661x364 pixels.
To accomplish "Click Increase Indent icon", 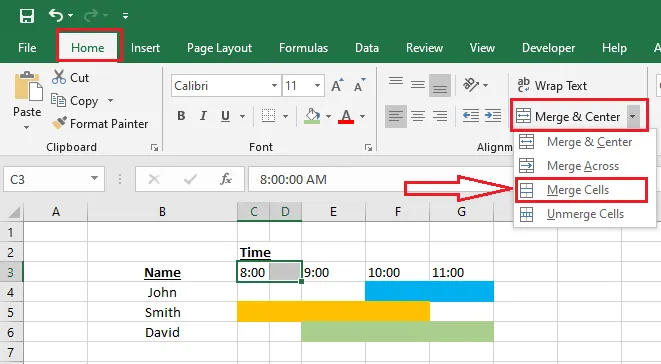I will click(x=492, y=116).
